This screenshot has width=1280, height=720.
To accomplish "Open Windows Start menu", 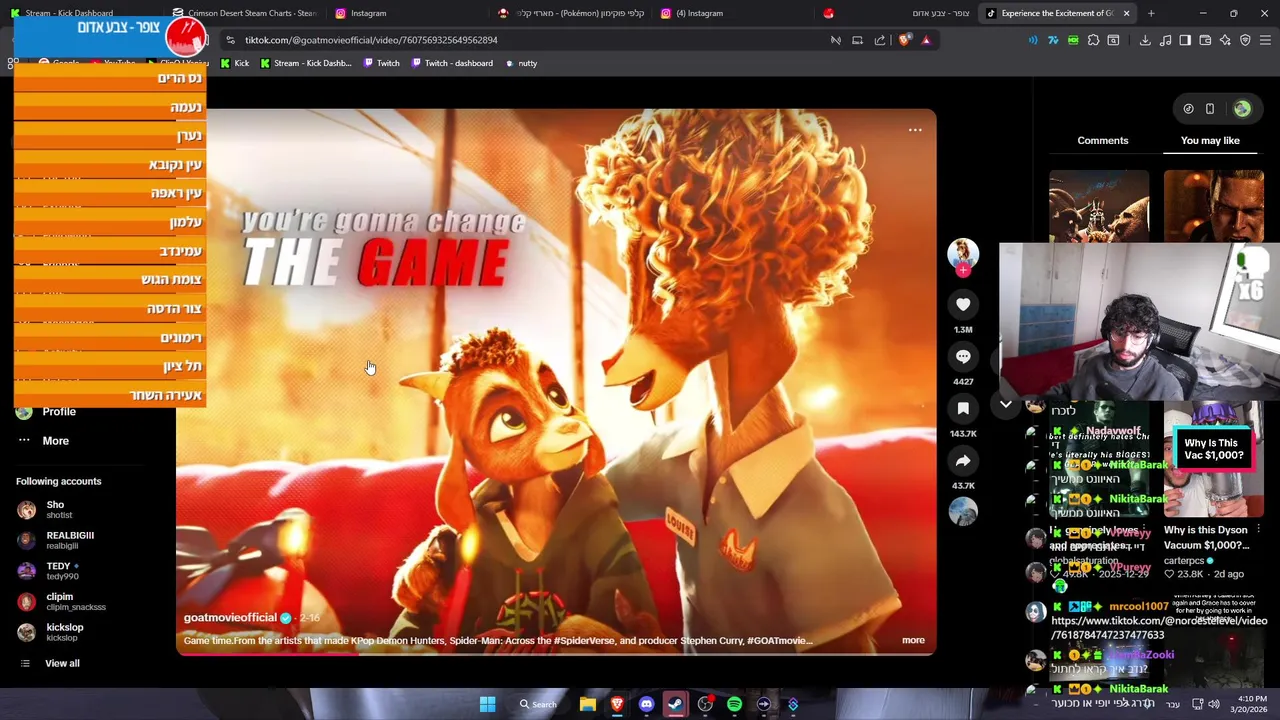I will (487, 704).
